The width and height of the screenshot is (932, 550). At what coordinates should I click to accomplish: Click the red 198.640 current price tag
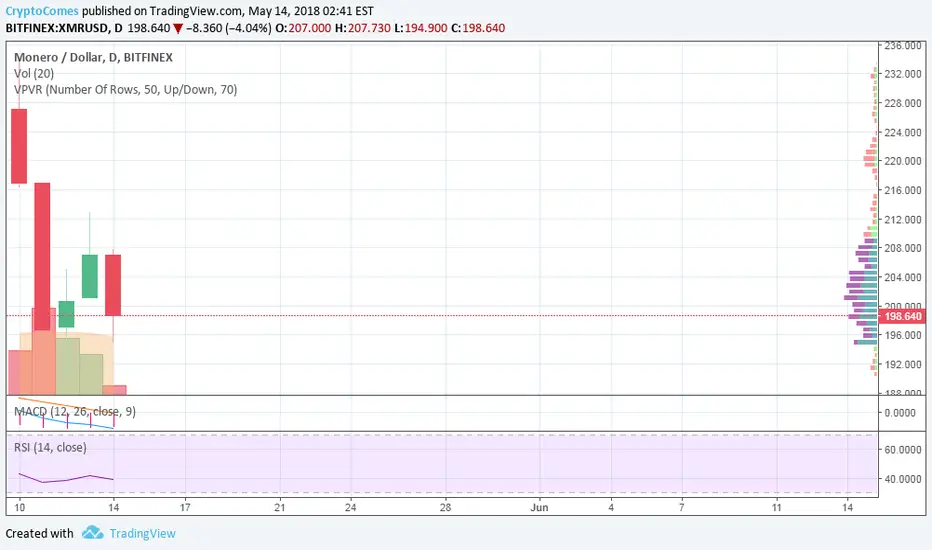902,316
